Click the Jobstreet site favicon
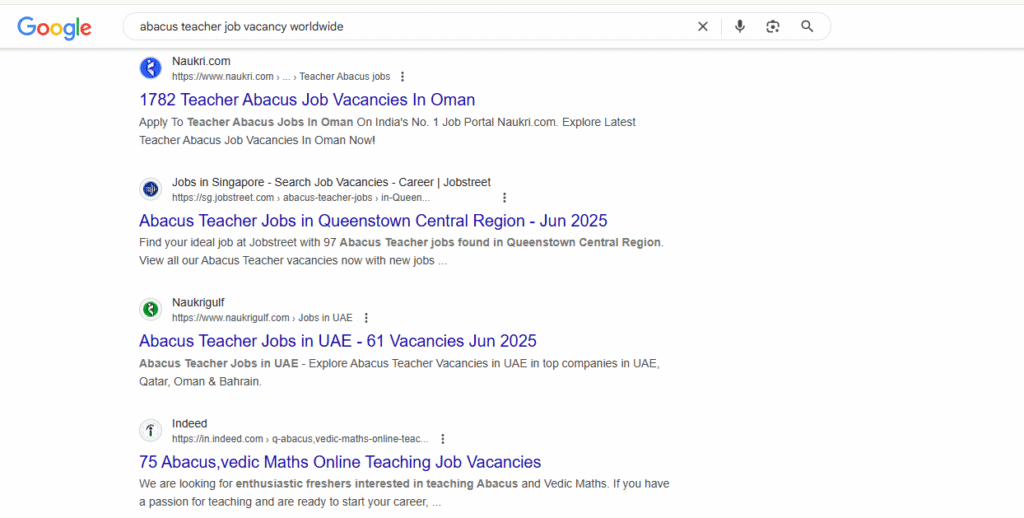 pos(151,189)
